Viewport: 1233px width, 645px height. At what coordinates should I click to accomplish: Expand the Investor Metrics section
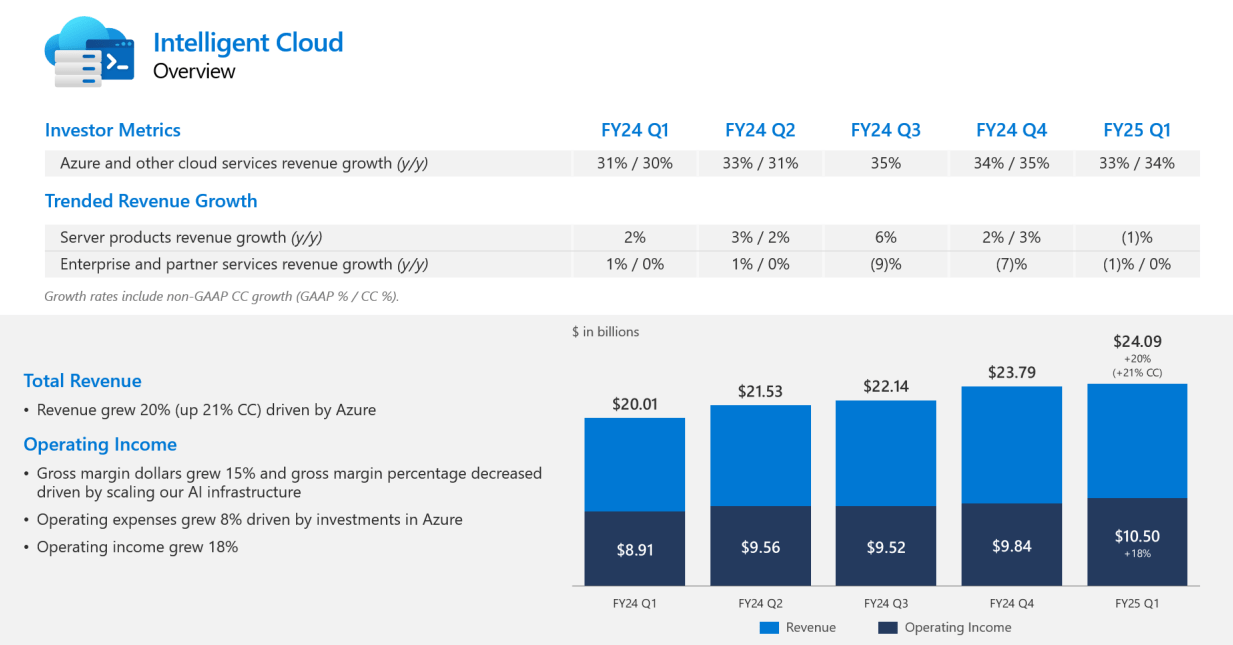(x=112, y=130)
